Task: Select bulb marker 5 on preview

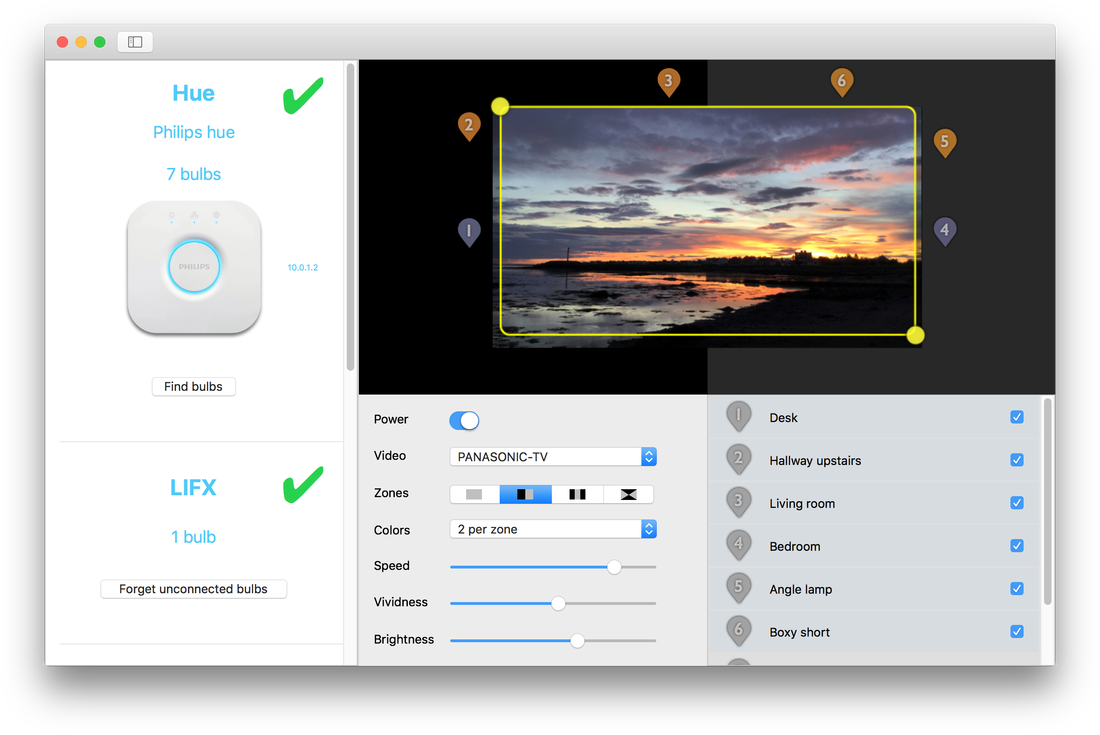Action: [945, 142]
